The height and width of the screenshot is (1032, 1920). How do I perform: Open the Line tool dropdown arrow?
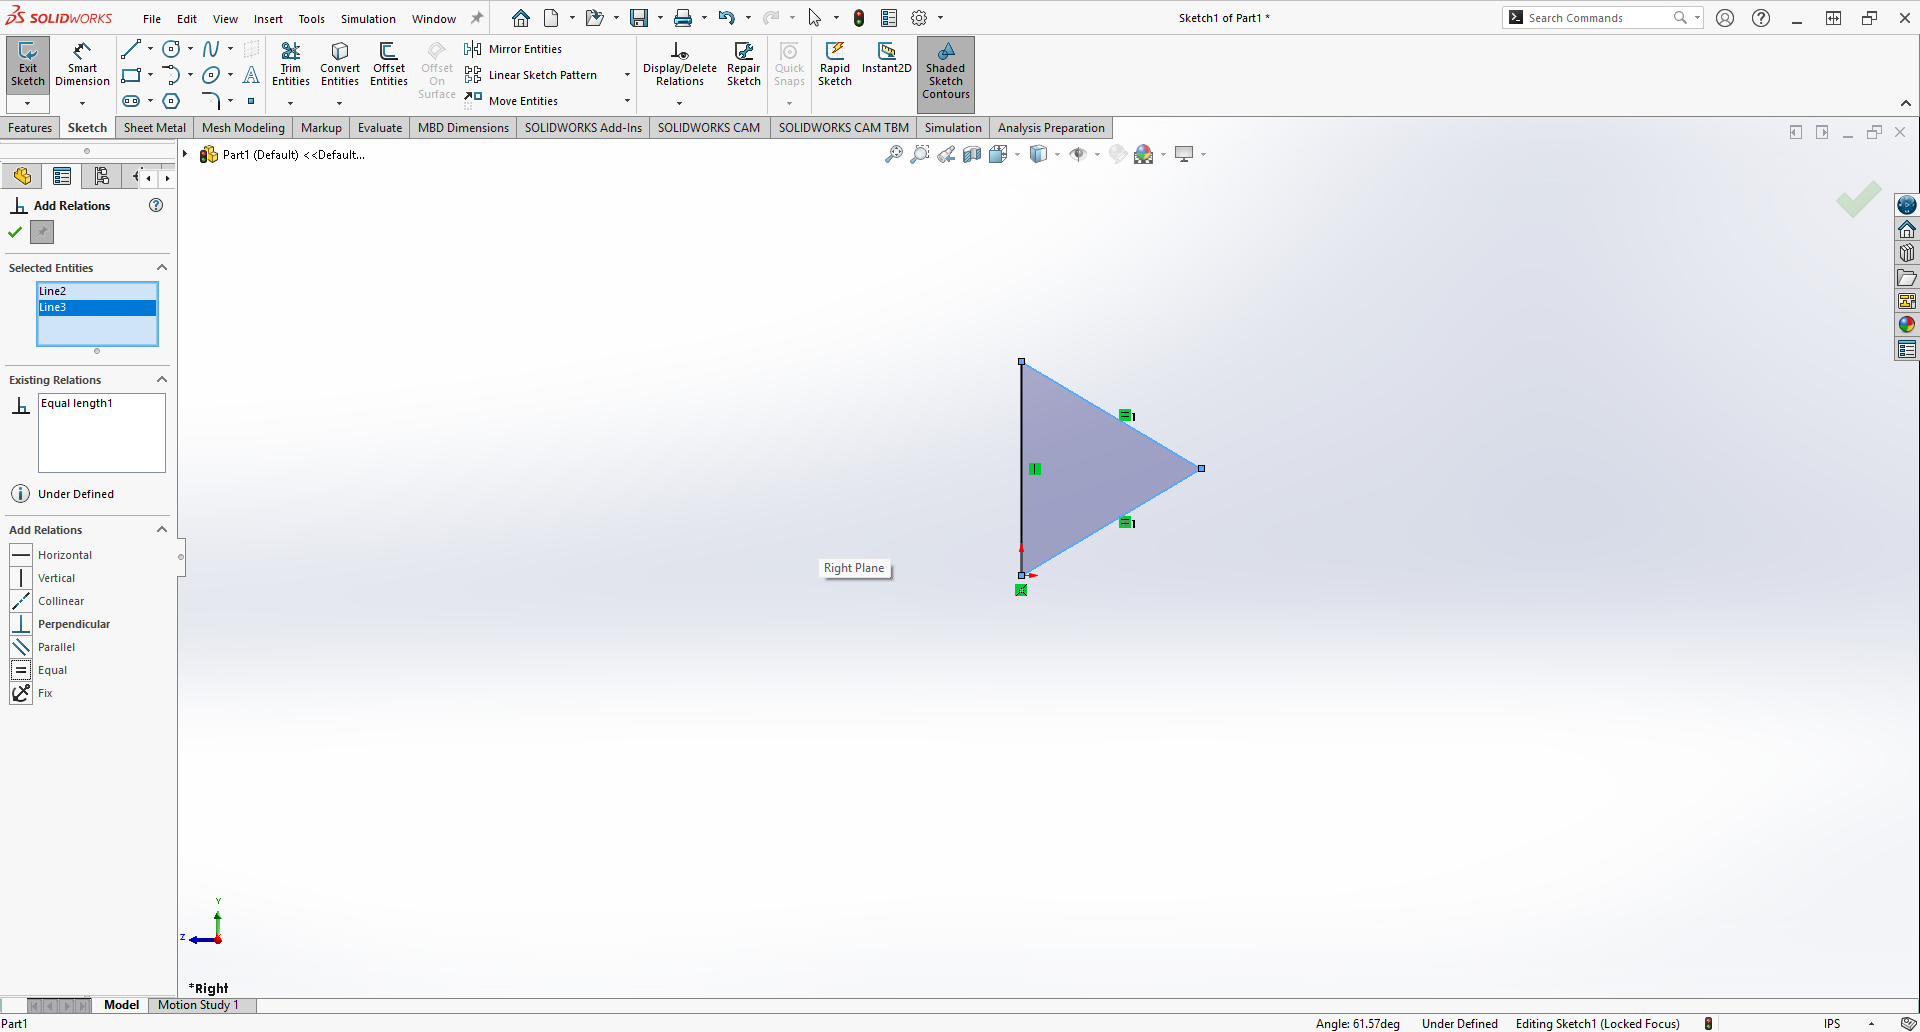coord(151,49)
